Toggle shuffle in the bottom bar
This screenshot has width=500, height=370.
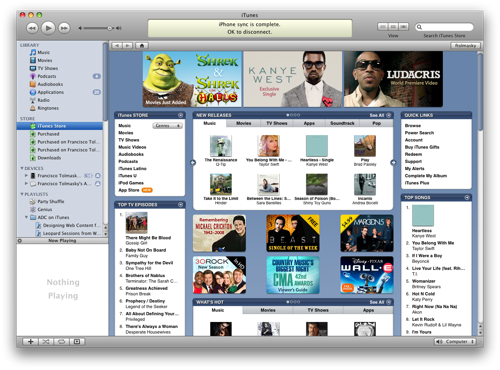pos(46,342)
